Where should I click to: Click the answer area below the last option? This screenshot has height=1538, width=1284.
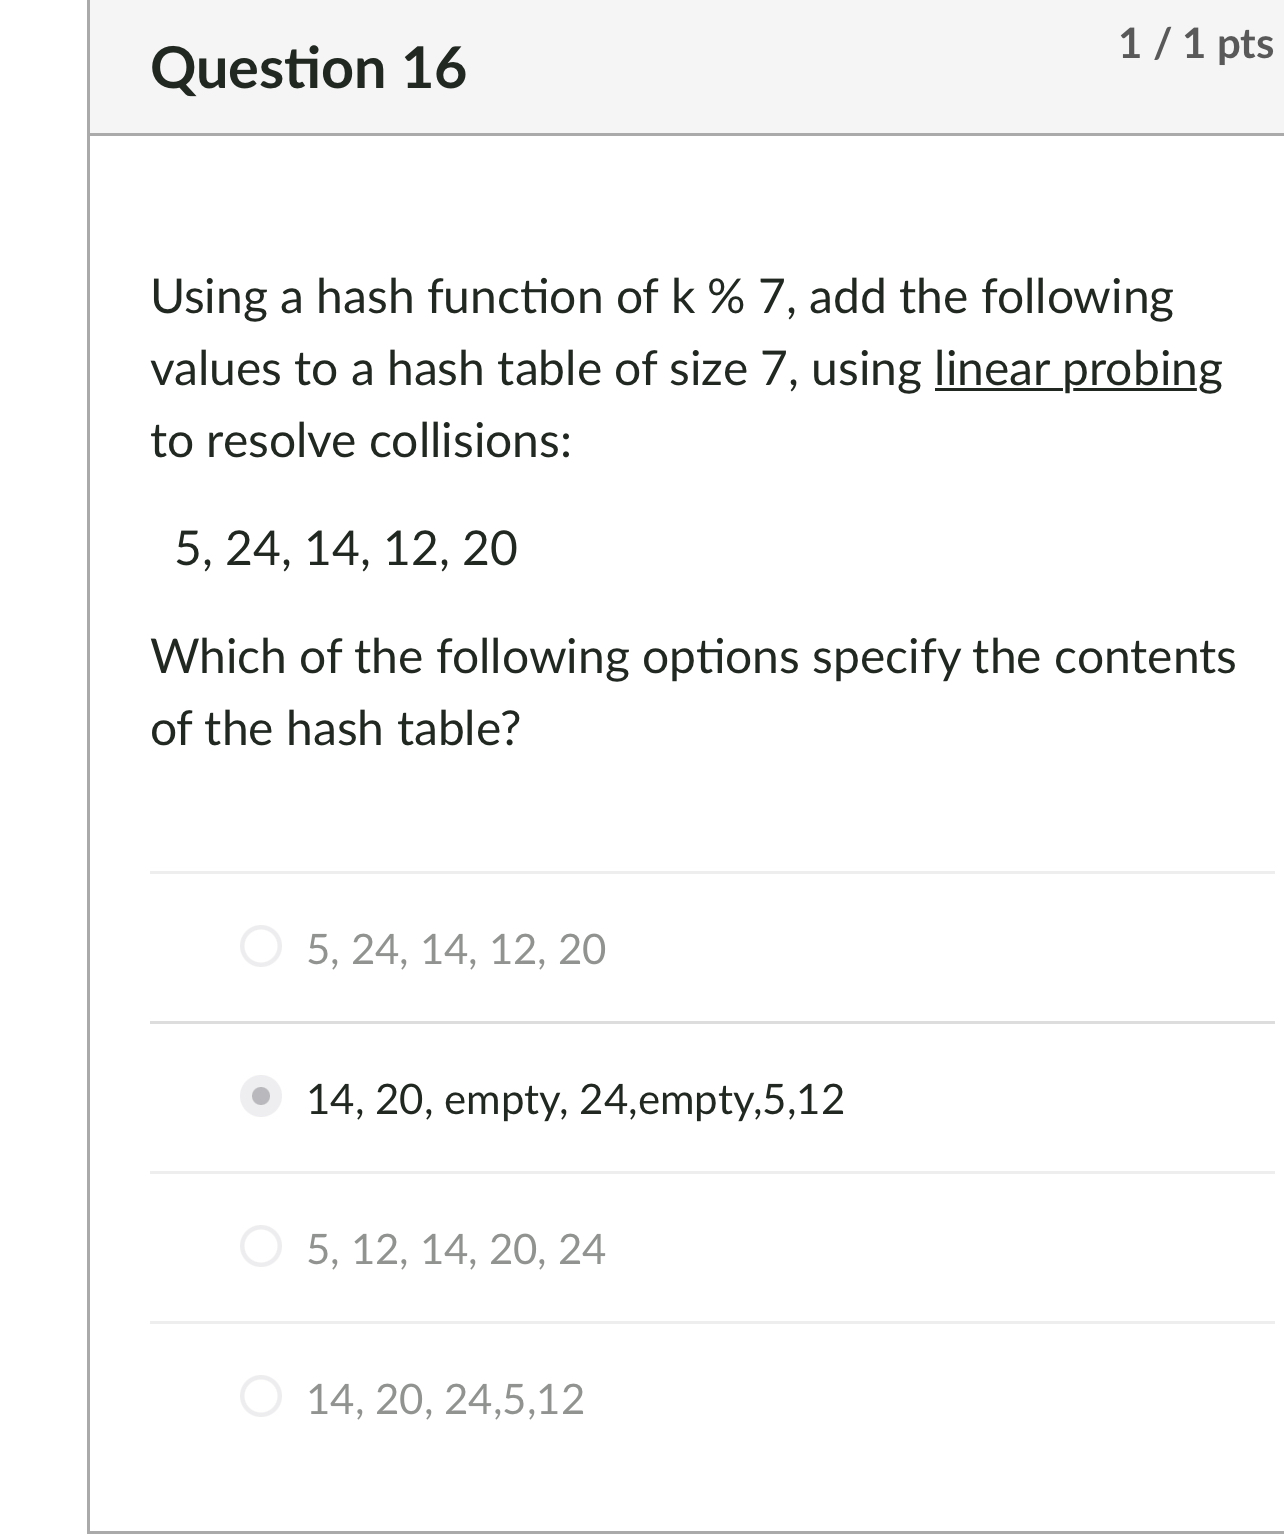(686, 1490)
